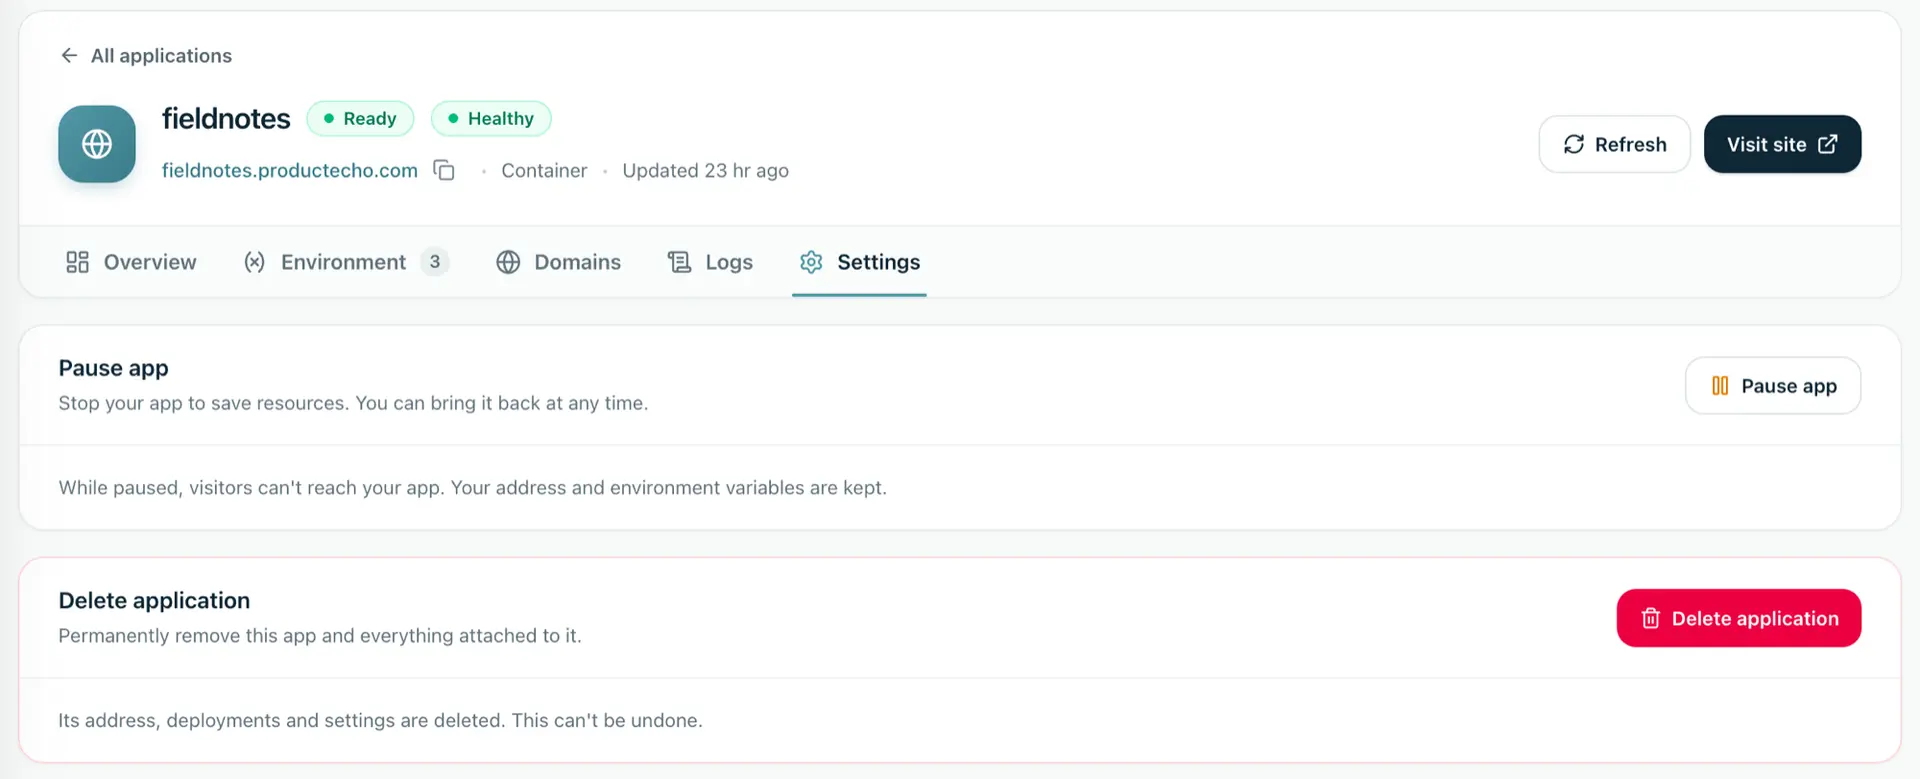This screenshot has height=779, width=1920.
Task: Click the red Delete application button
Action: pyautogui.click(x=1739, y=618)
